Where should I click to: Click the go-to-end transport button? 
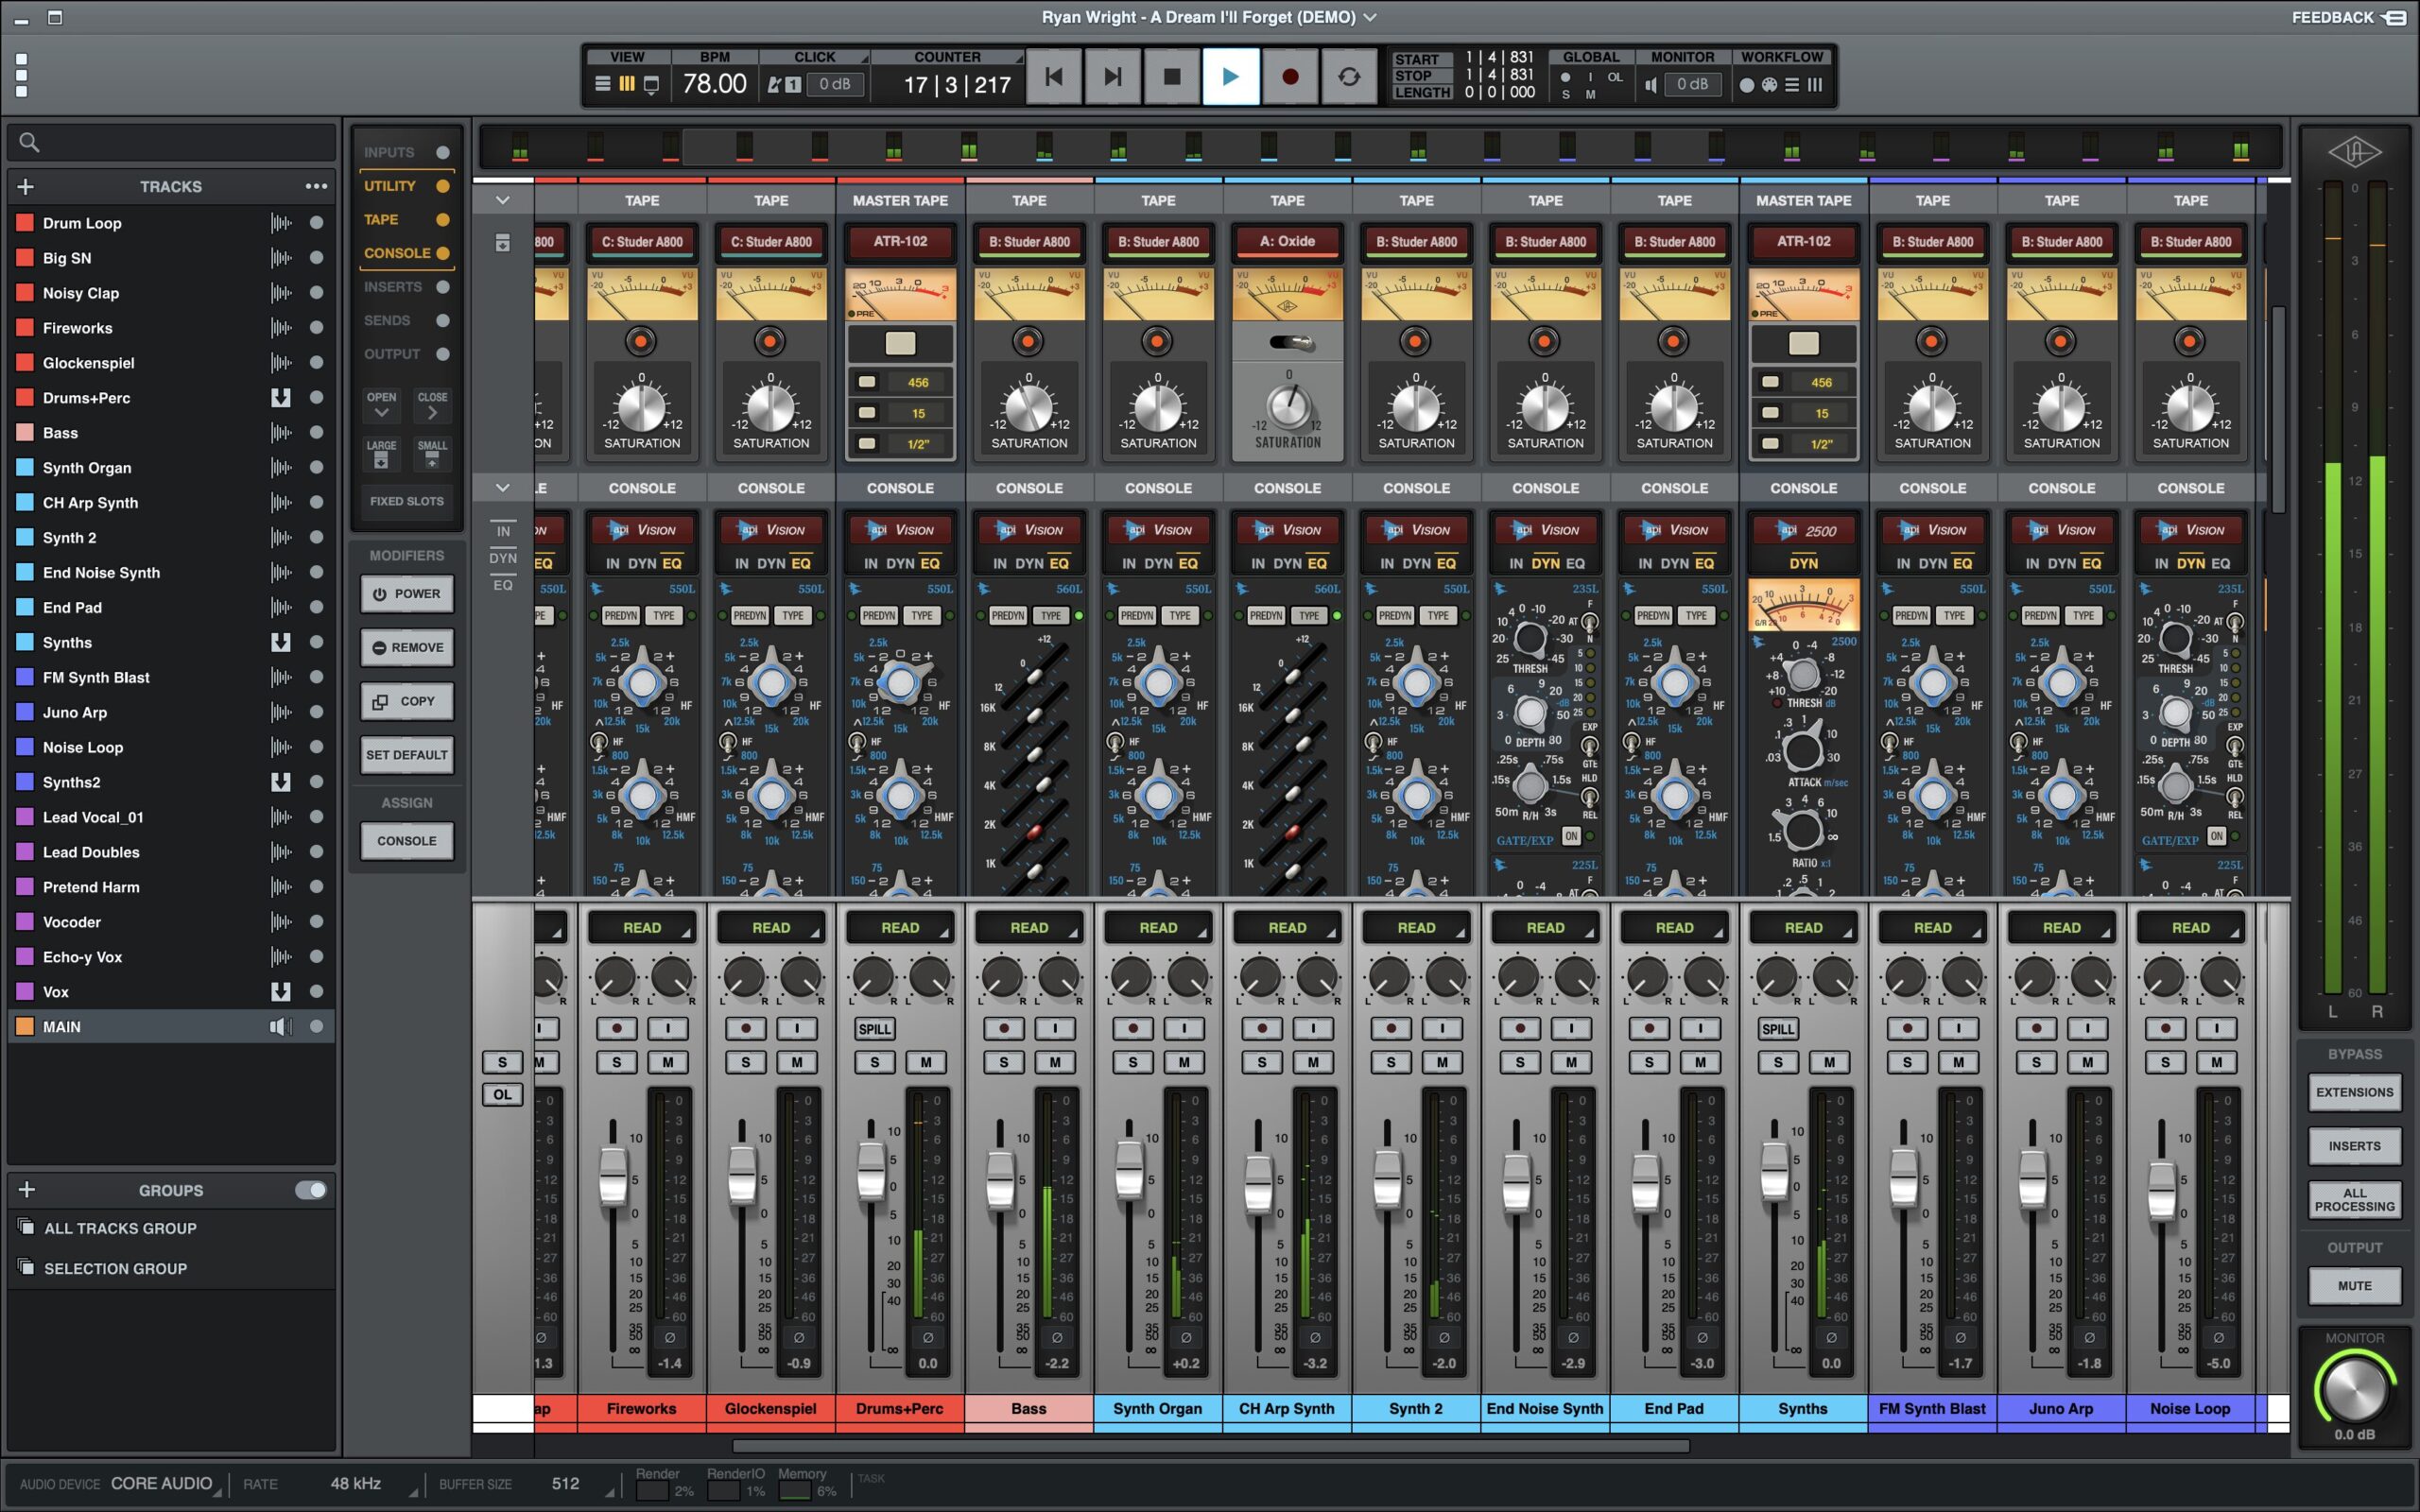tap(1112, 77)
